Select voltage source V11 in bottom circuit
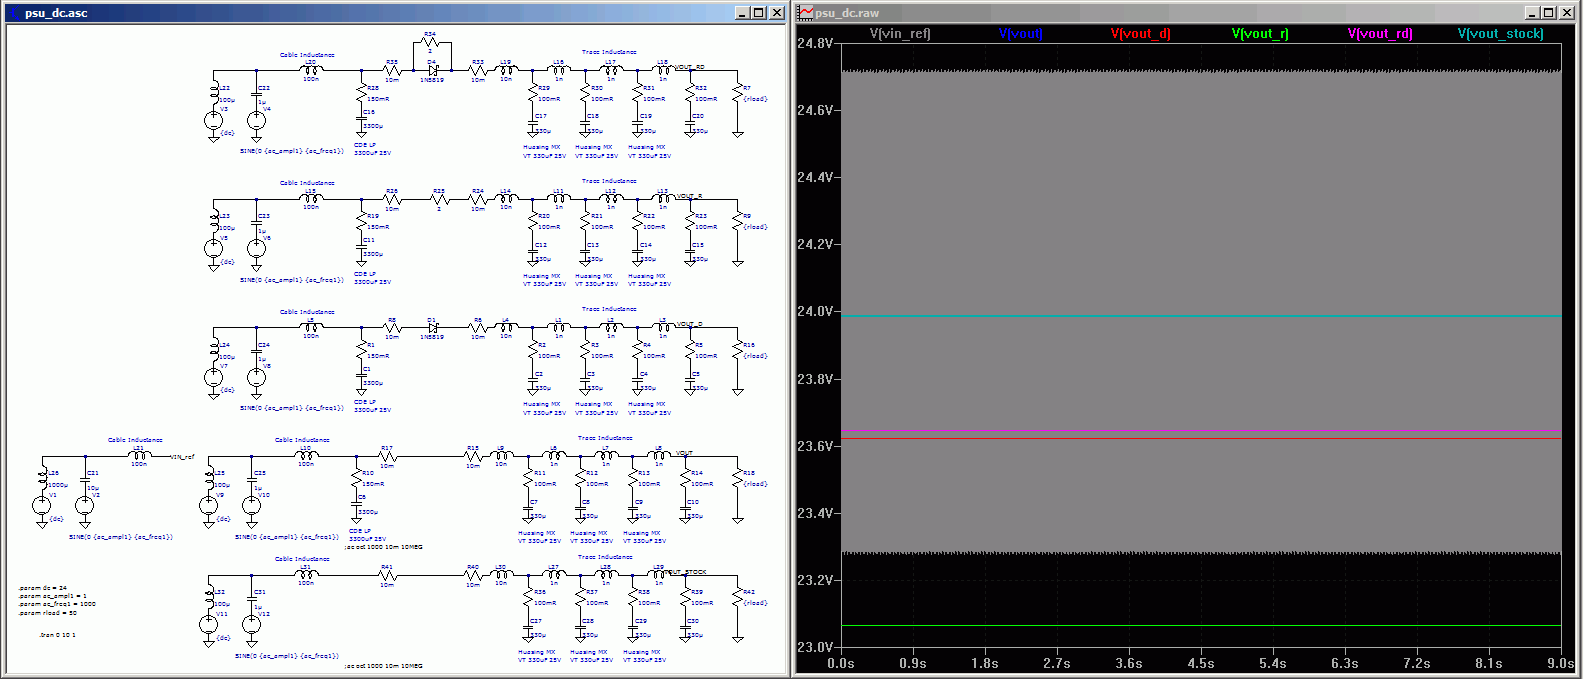Screen dimensions: 1584x679 (208, 625)
